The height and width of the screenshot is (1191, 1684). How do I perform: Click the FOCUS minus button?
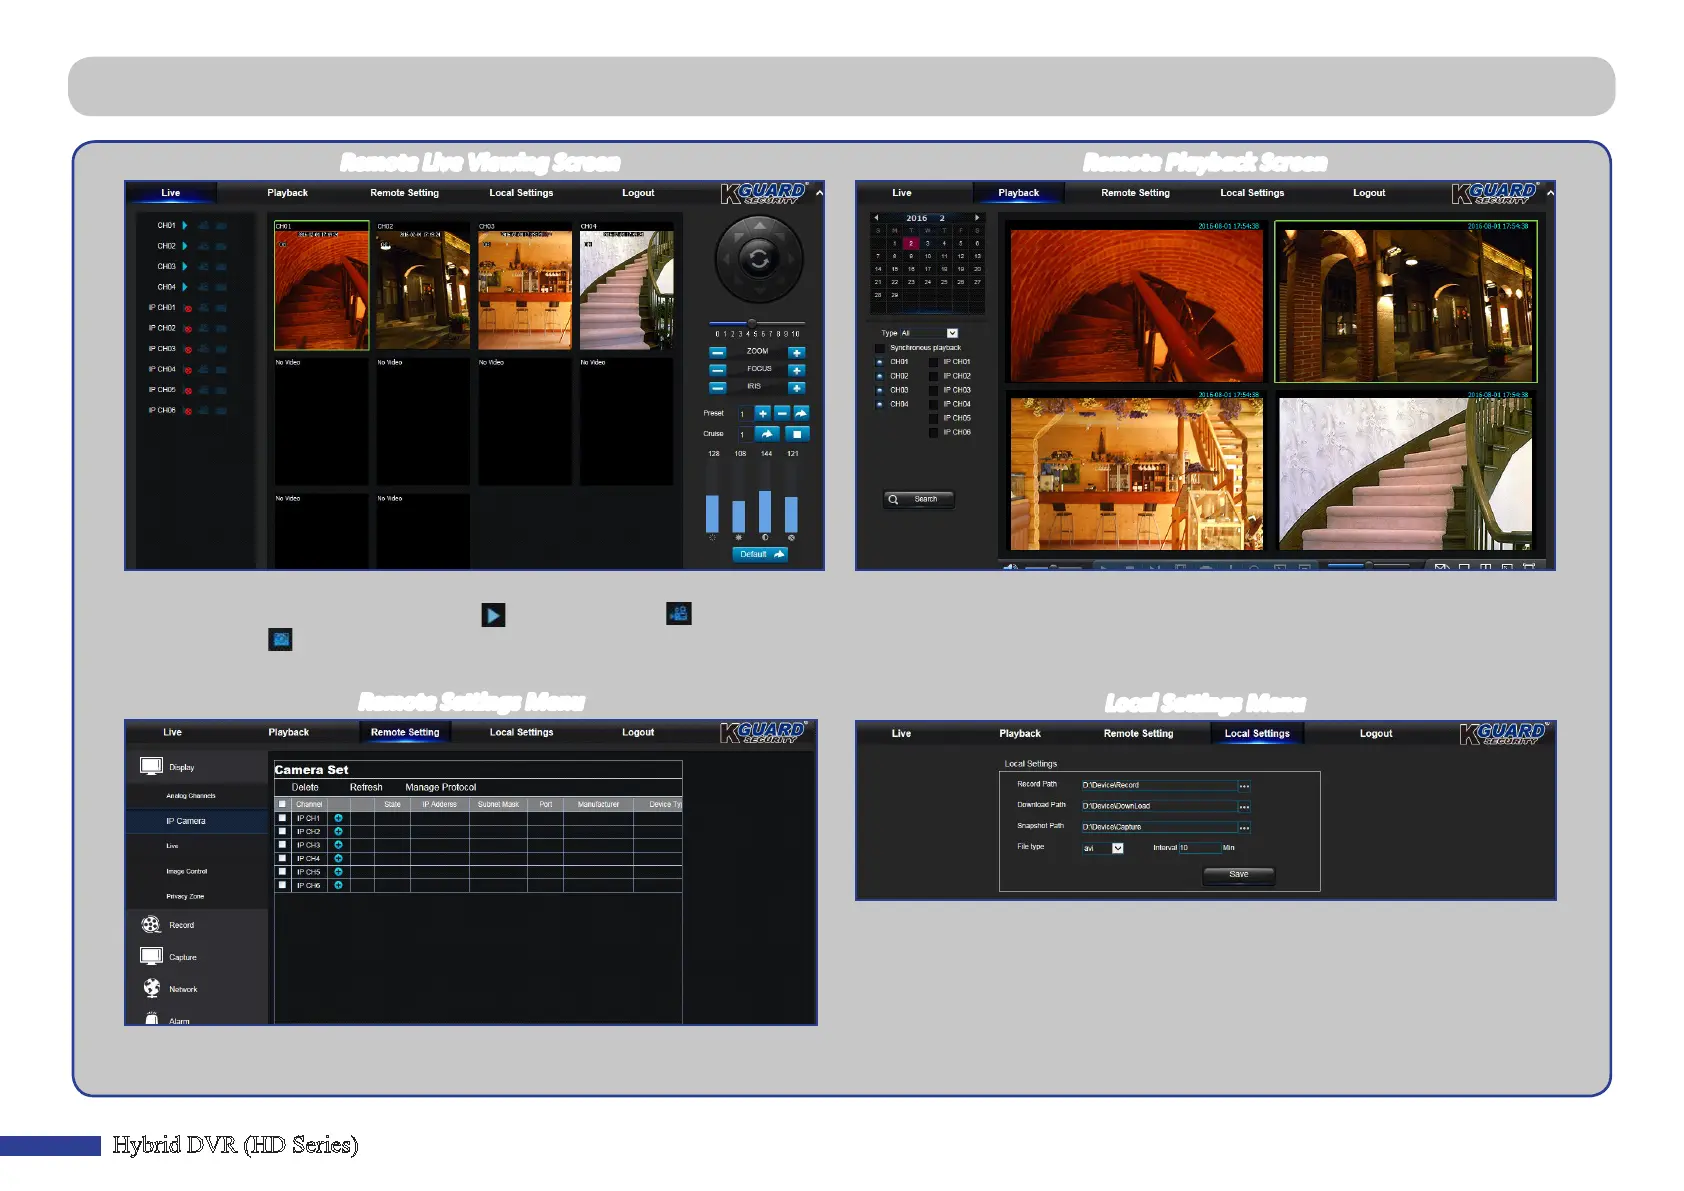coord(717,370)
